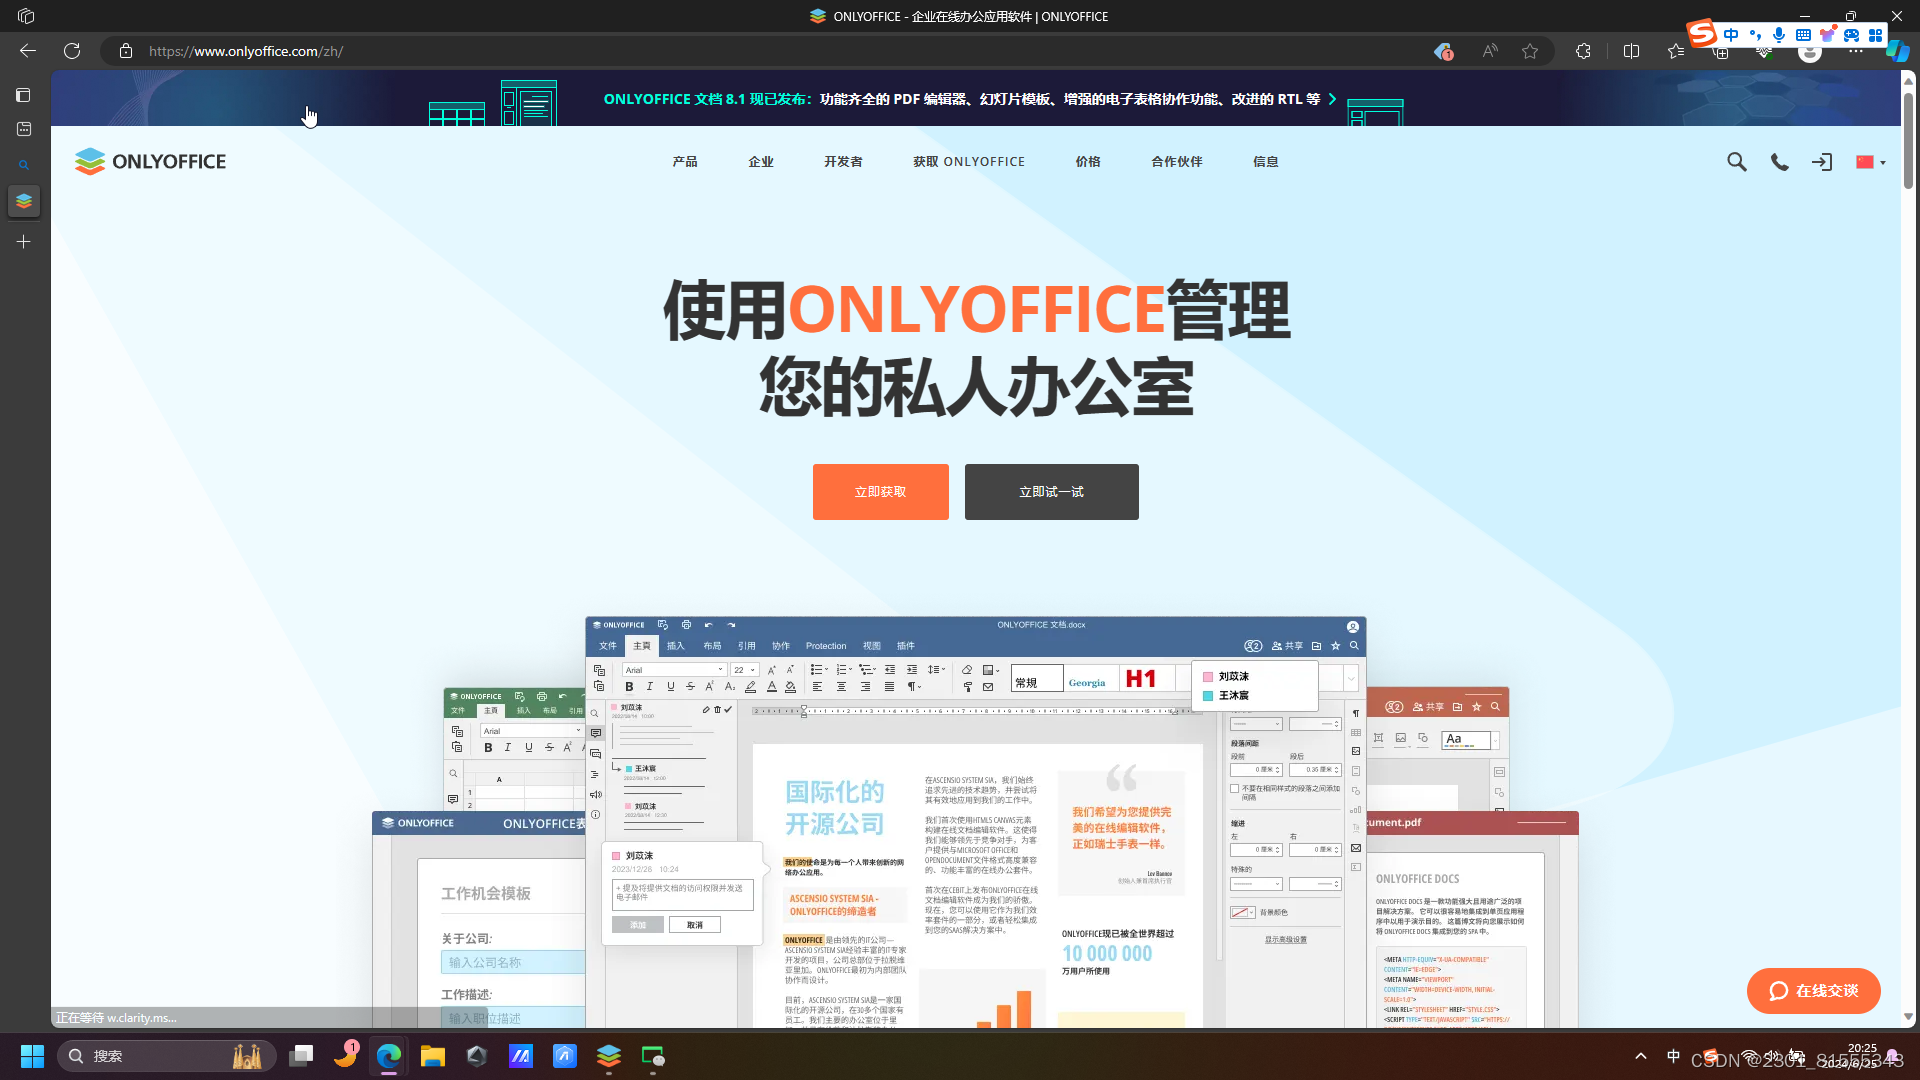Open the language flag dropdown
1920x1080 pixels.
coord(1870,162)
